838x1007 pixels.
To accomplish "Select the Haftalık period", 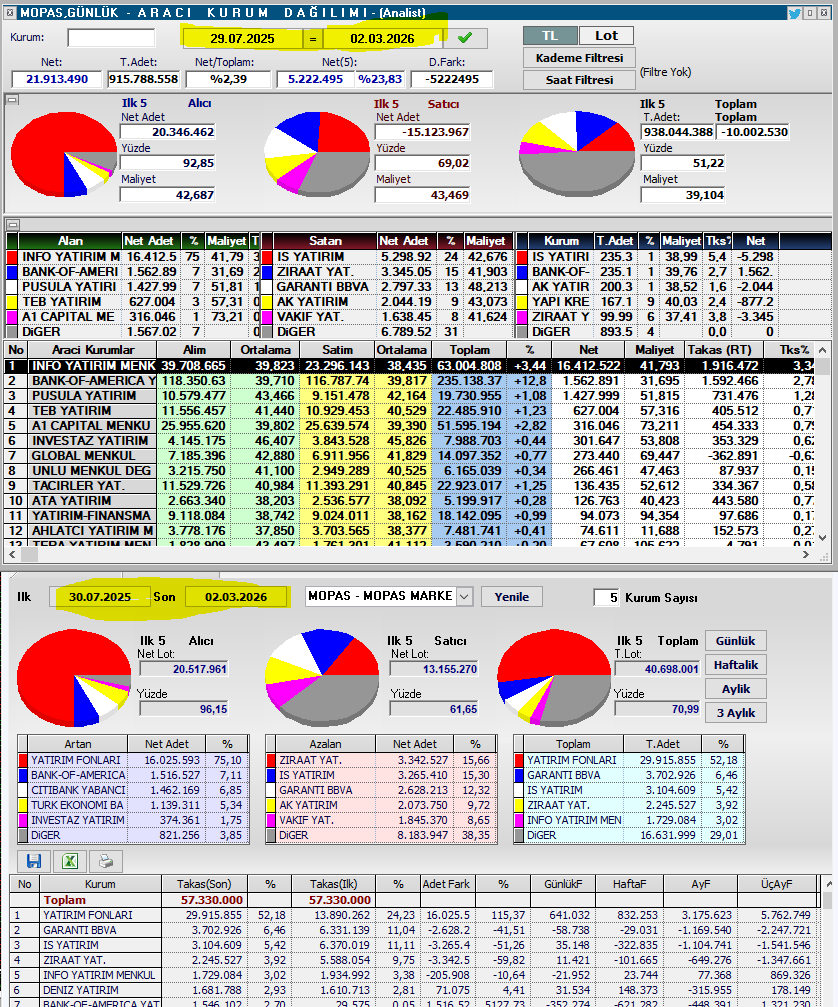I will pyautogui.click(x=735, y=665).
